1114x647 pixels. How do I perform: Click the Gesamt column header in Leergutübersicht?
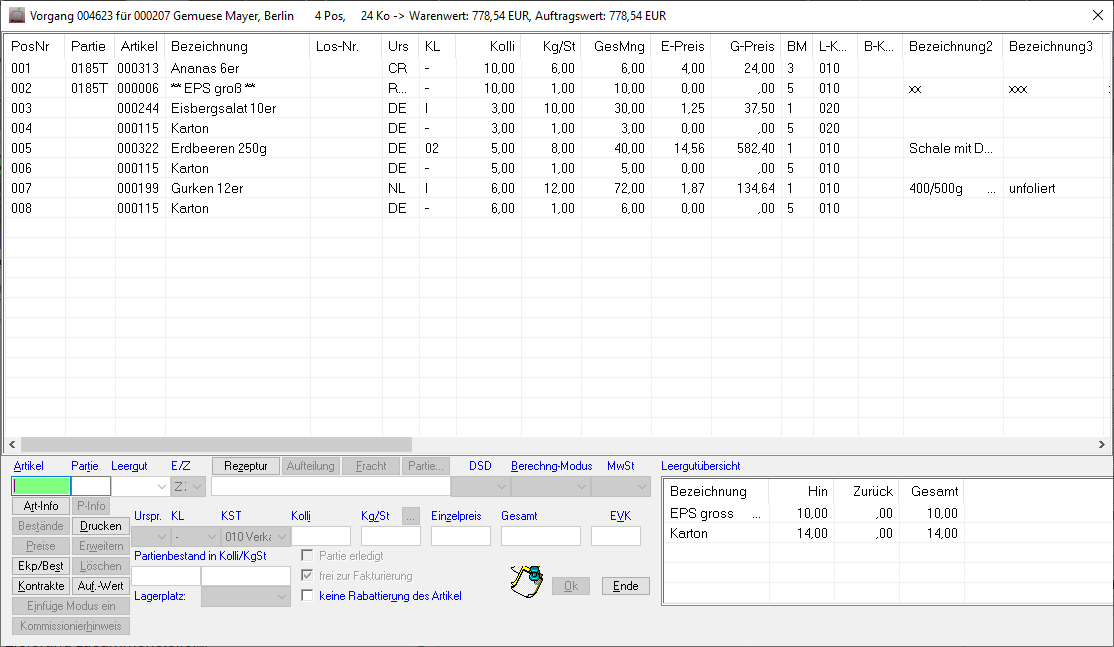931,491
